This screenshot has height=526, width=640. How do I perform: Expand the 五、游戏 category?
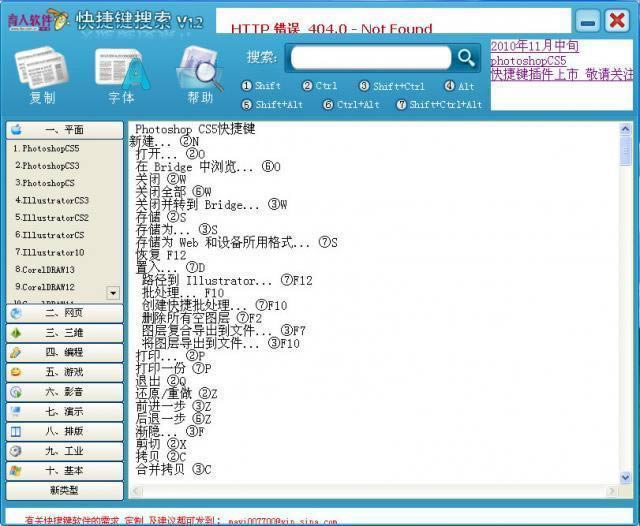pyautogui.click(x=64, y=372)
